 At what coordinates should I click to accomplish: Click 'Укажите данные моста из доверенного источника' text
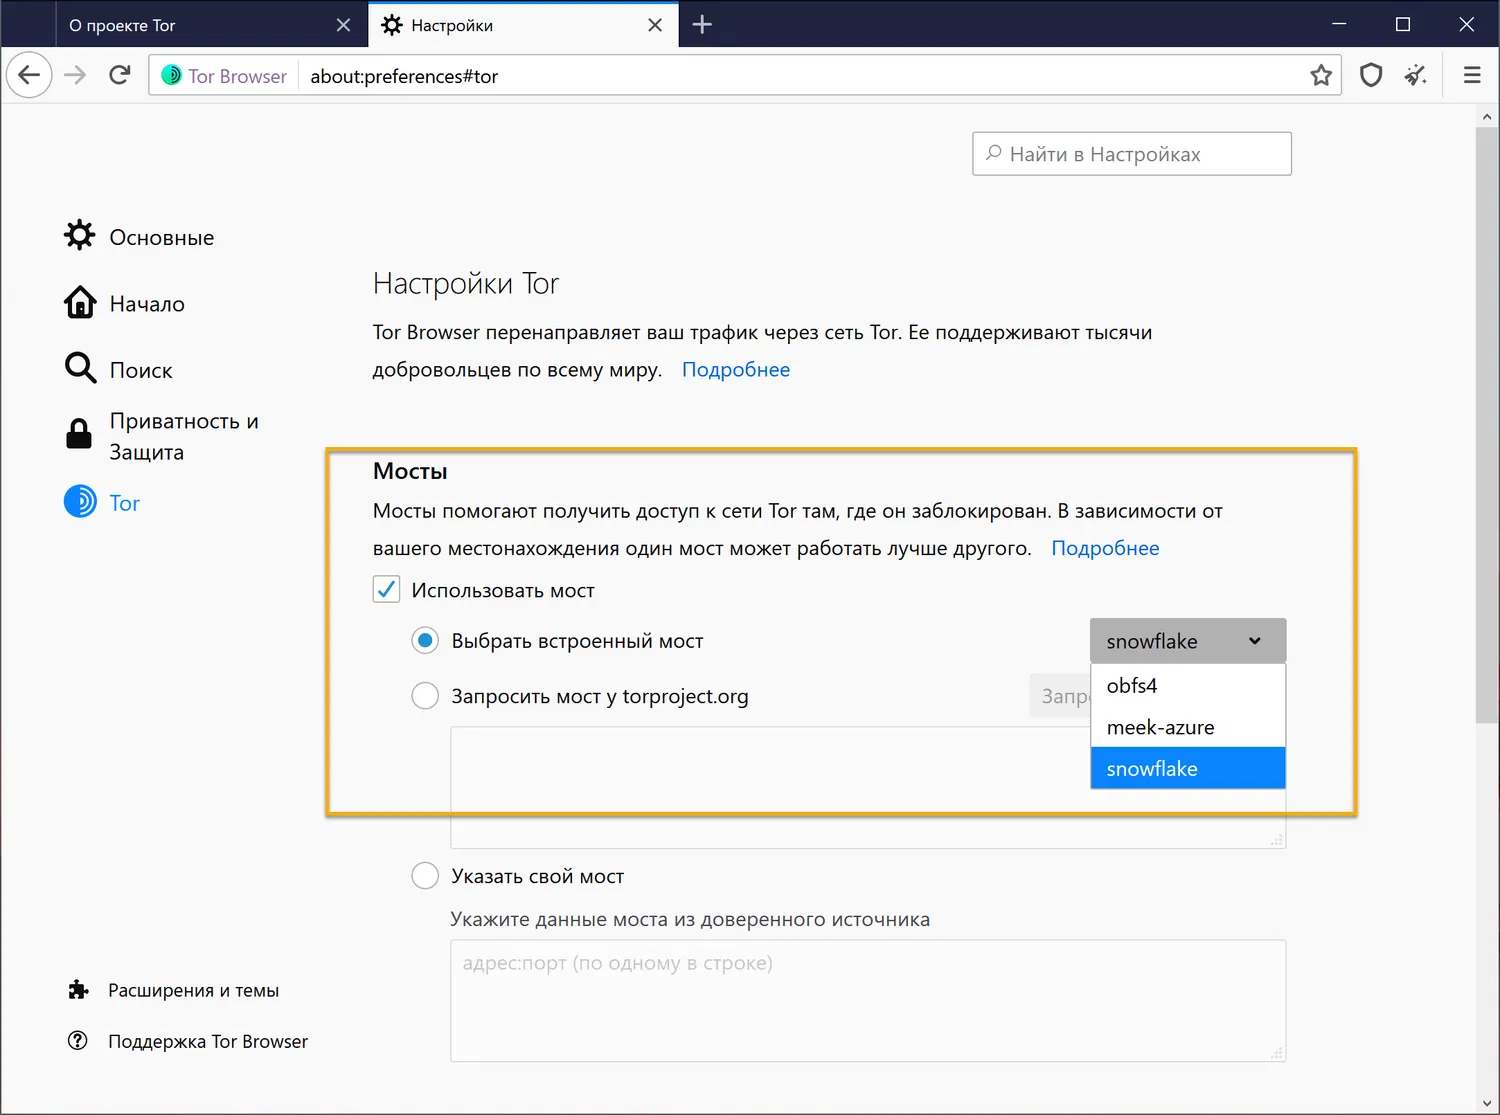click(690, 919)
